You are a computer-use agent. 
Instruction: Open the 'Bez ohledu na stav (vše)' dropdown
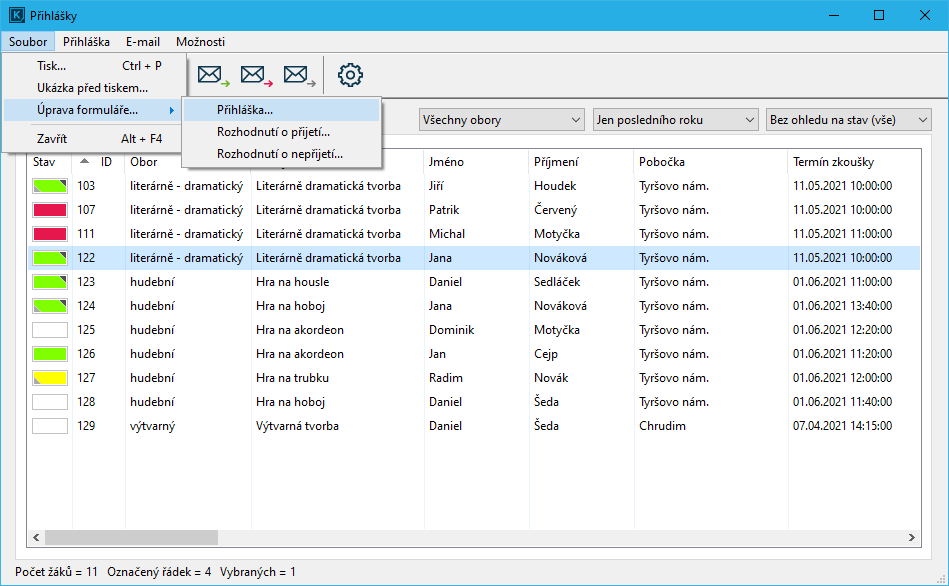point(849,120)
